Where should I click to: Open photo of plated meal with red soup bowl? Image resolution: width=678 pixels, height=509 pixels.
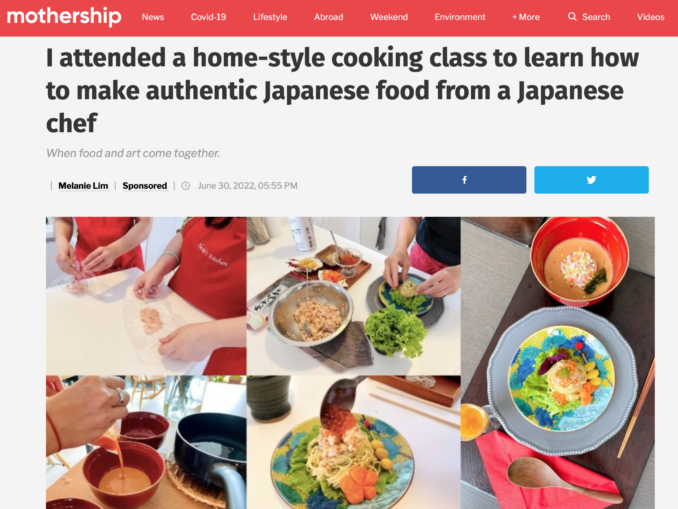pos(557,363)
